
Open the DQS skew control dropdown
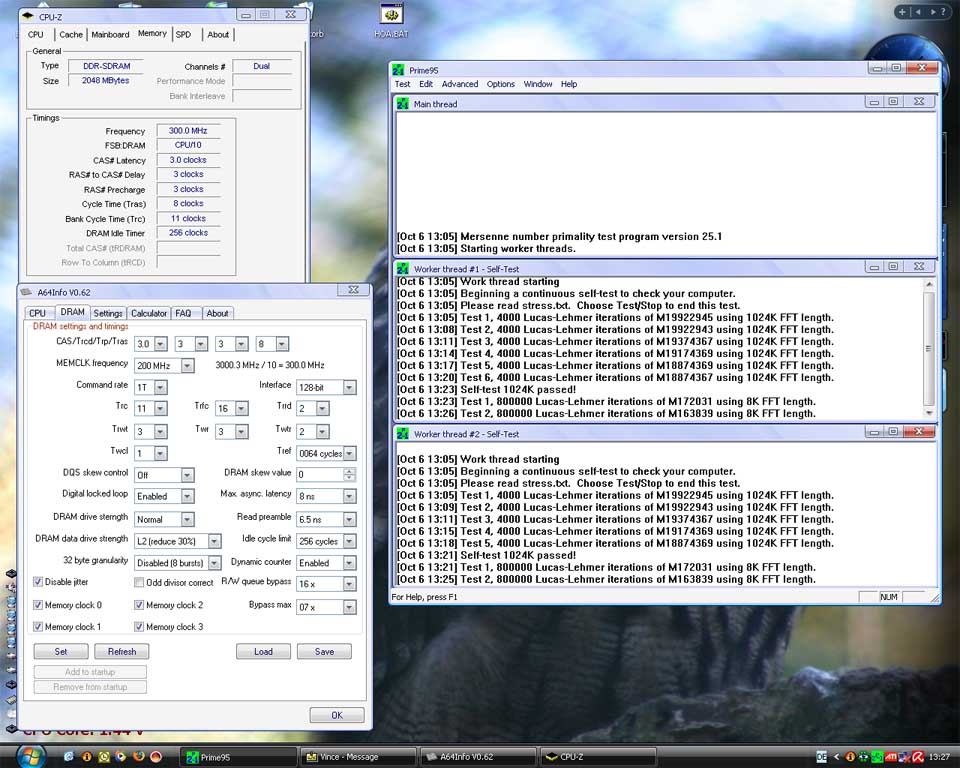[187, 475]
